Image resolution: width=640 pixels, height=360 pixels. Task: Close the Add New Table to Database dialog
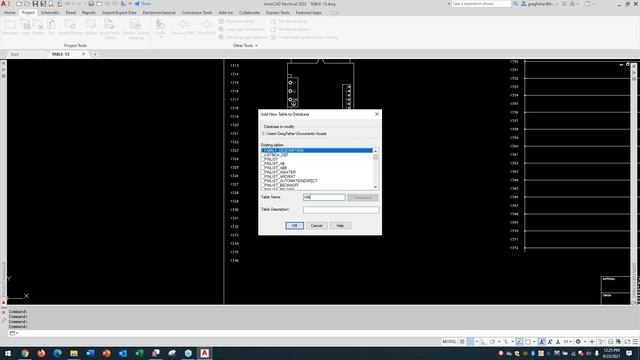(376, 114)
